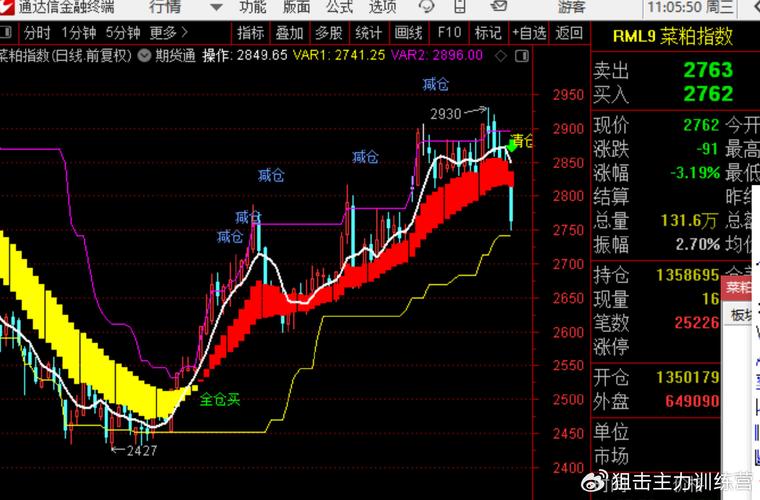Screen dimensions: 760x500
Task: Toggle the panel icon left of 分时
Action: (x=5, y=32)
